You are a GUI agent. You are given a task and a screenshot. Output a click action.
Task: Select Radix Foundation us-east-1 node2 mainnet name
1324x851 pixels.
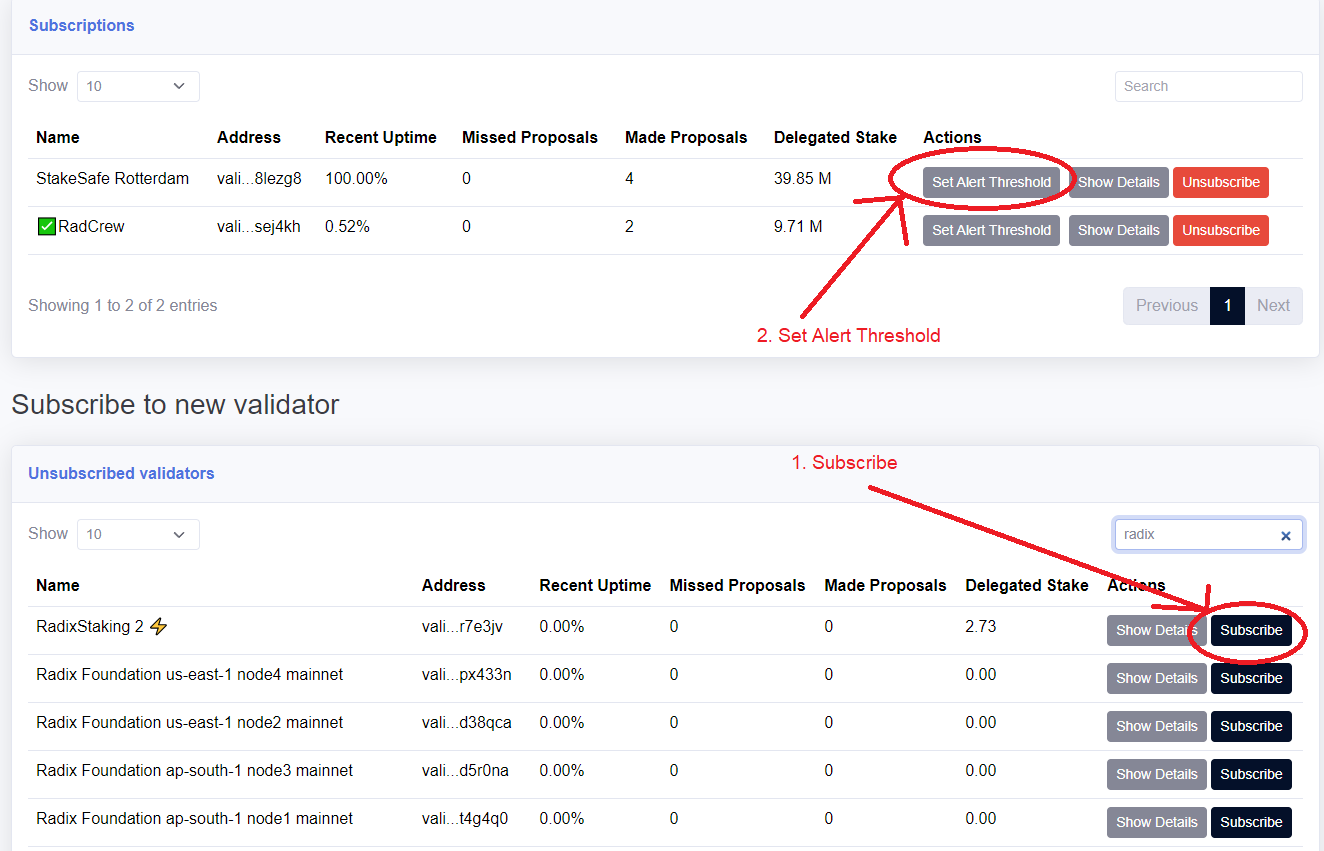[190, 723]
